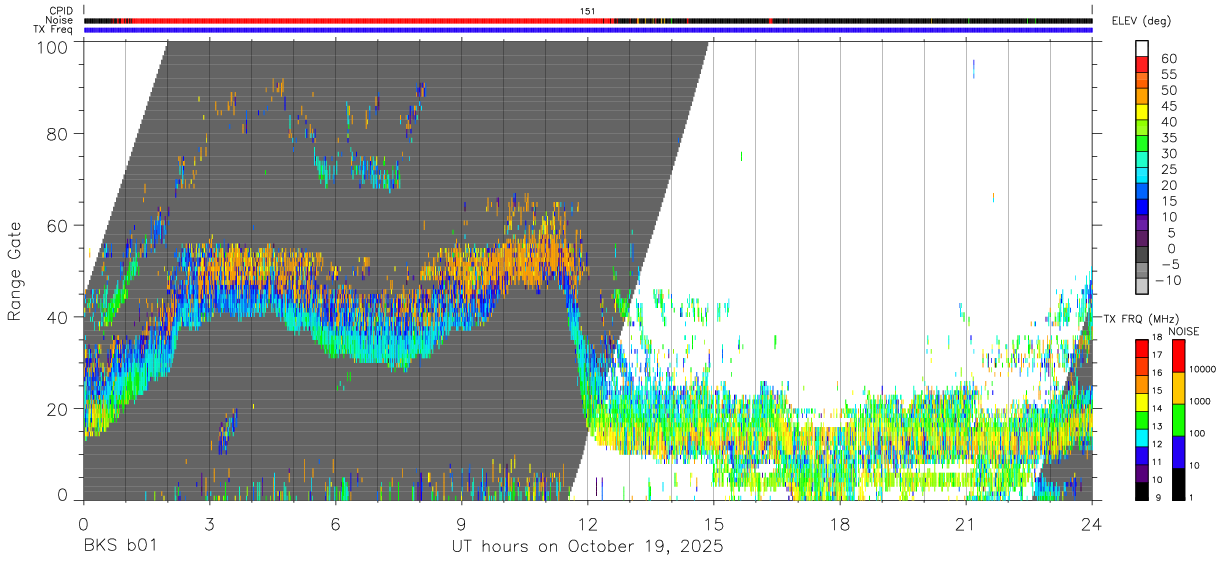The image size is (1228, 567).
Task: Click the 'Noise' row label at top left
Action: pos(60,20)
